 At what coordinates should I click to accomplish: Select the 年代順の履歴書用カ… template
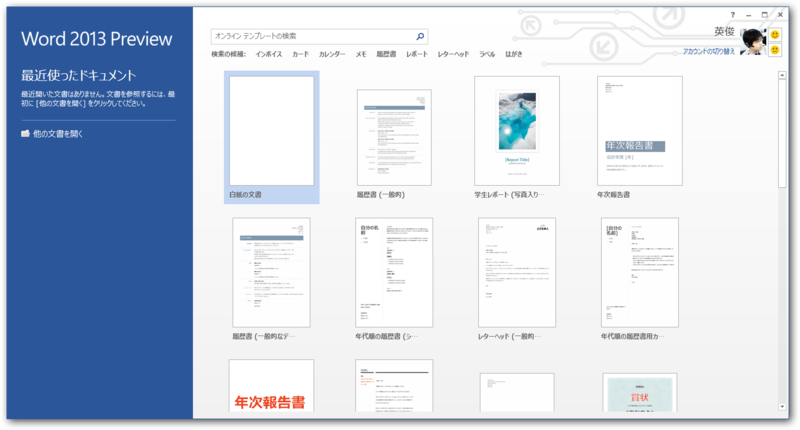pos(639,272)
